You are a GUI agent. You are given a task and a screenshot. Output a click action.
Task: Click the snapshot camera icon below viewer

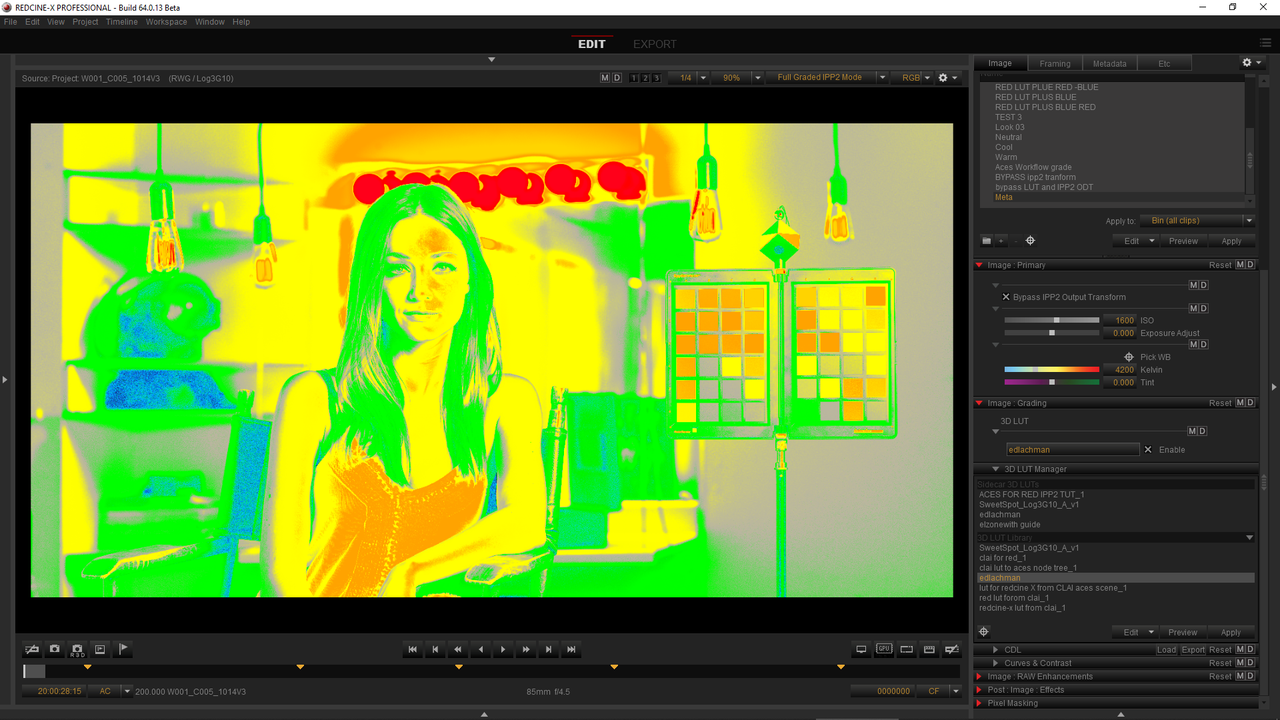55,649
